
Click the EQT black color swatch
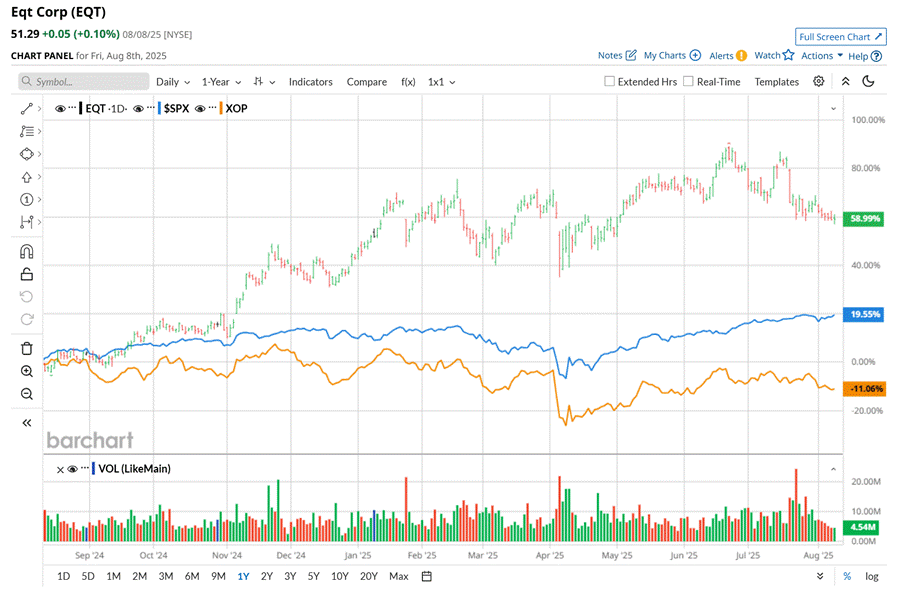point(81,108)
